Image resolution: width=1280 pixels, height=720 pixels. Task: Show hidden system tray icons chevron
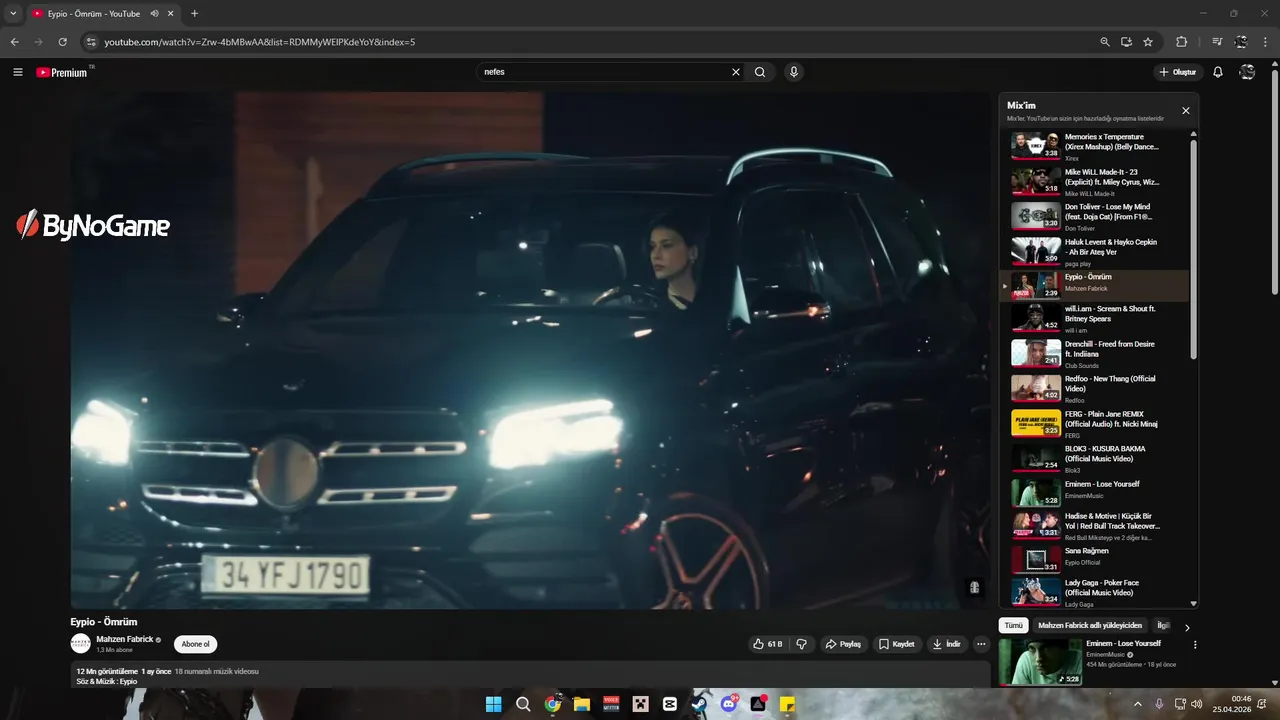1138,704
